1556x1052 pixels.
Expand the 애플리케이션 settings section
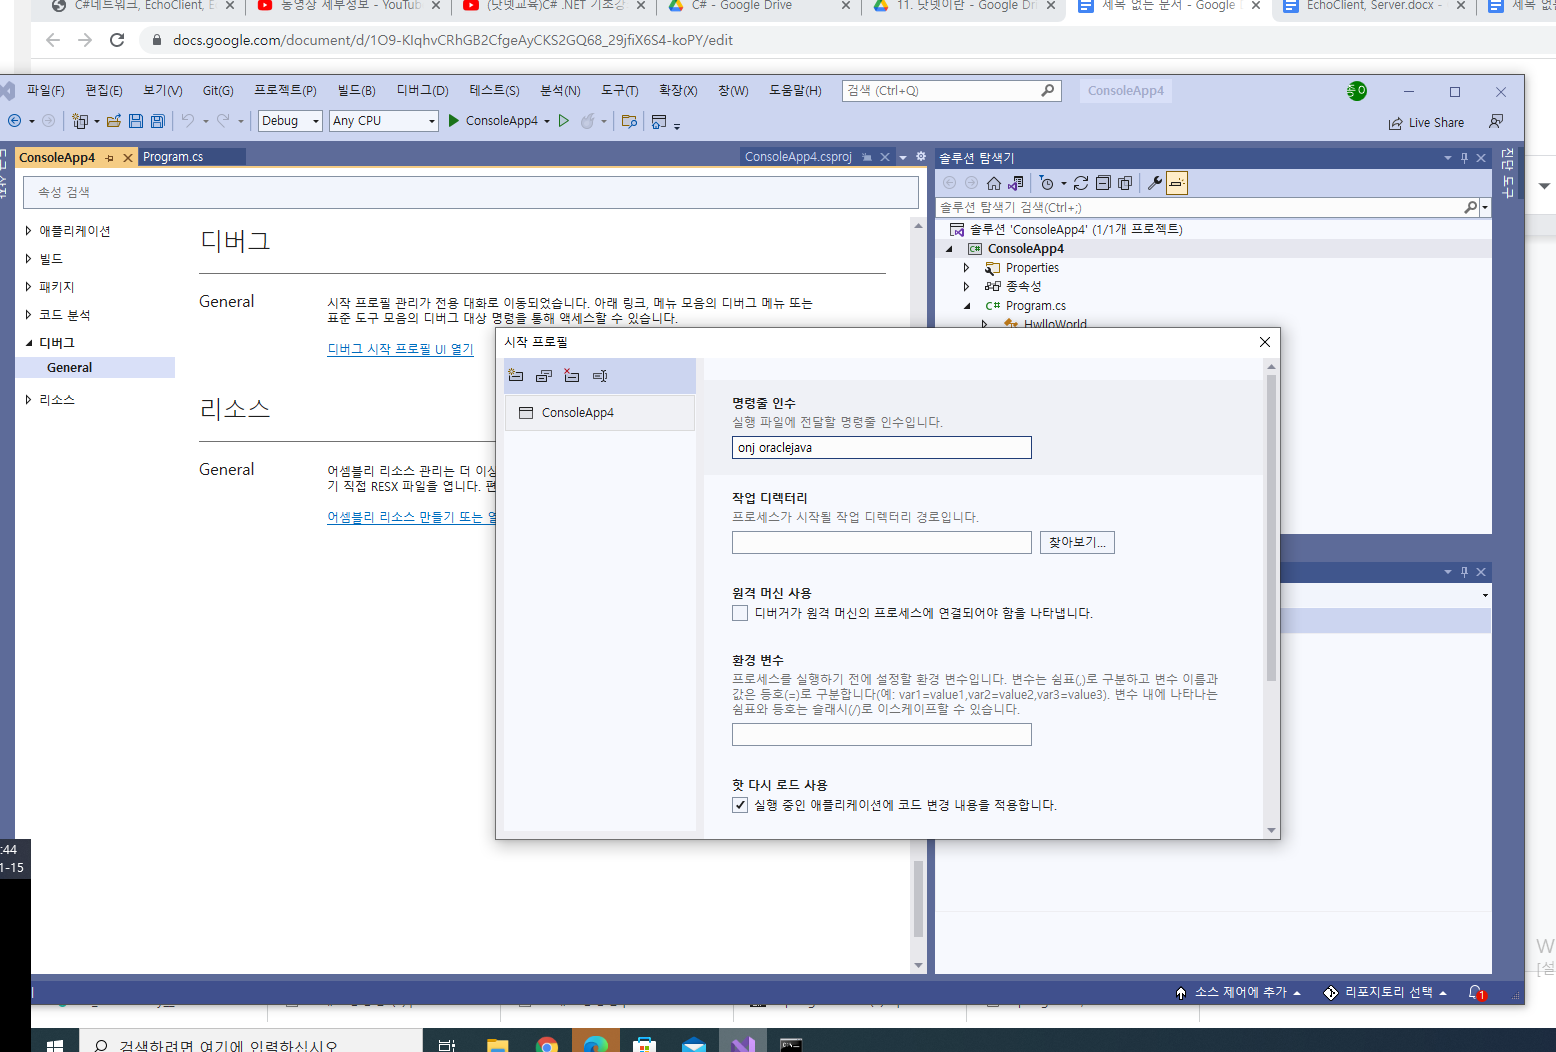point(28,231)
